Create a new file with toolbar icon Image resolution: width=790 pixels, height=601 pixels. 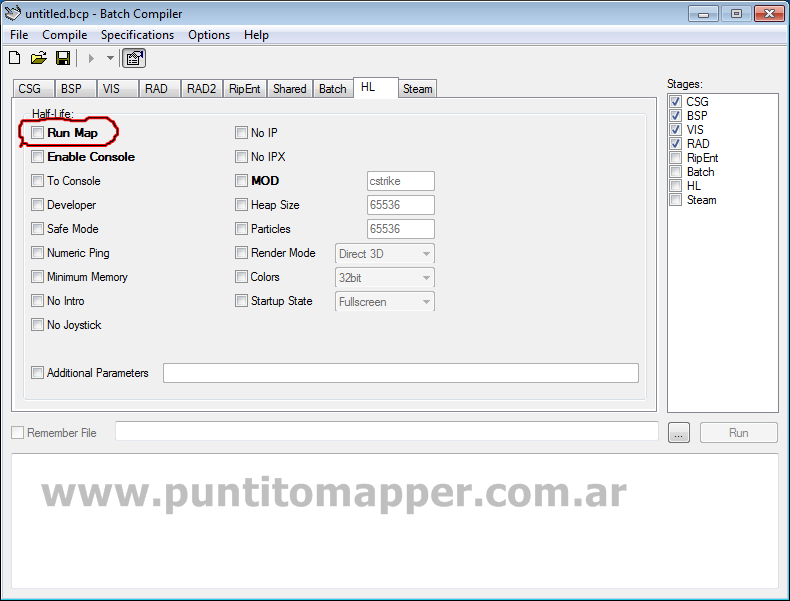[15, 58]
